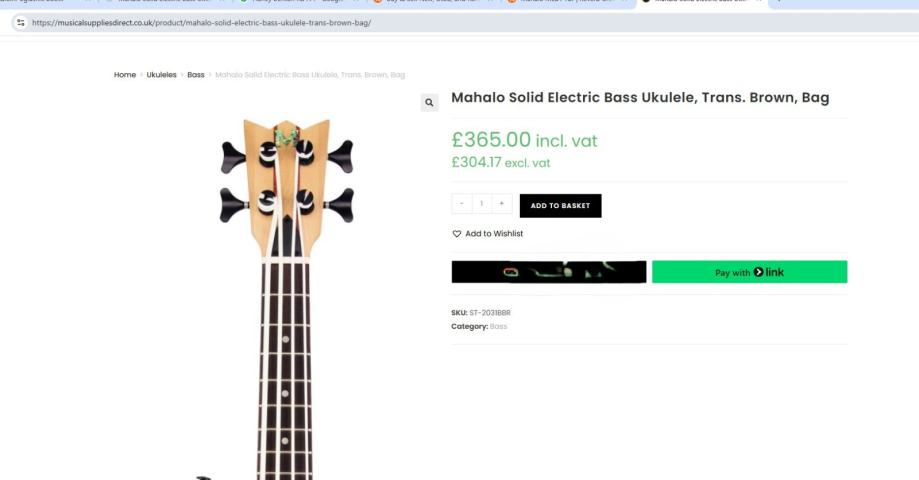The image size is (919, 480).
Task: Decrease quantity with the minus button
Action: coord(462,204)
